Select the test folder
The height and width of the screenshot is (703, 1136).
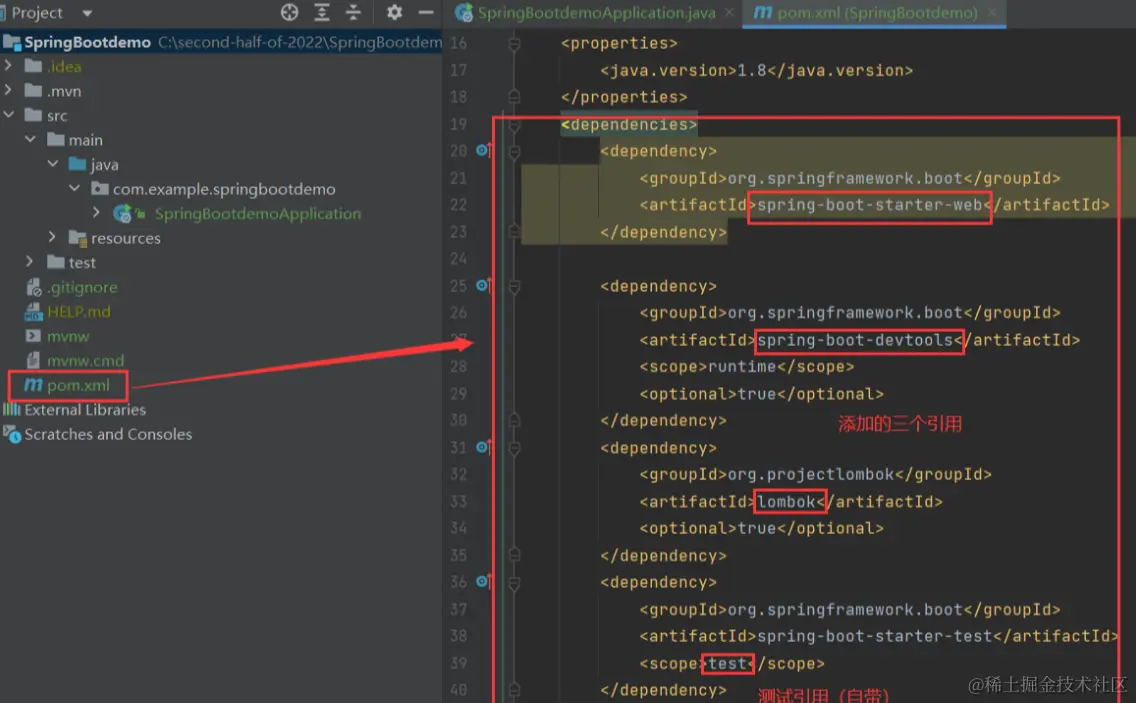82,262
